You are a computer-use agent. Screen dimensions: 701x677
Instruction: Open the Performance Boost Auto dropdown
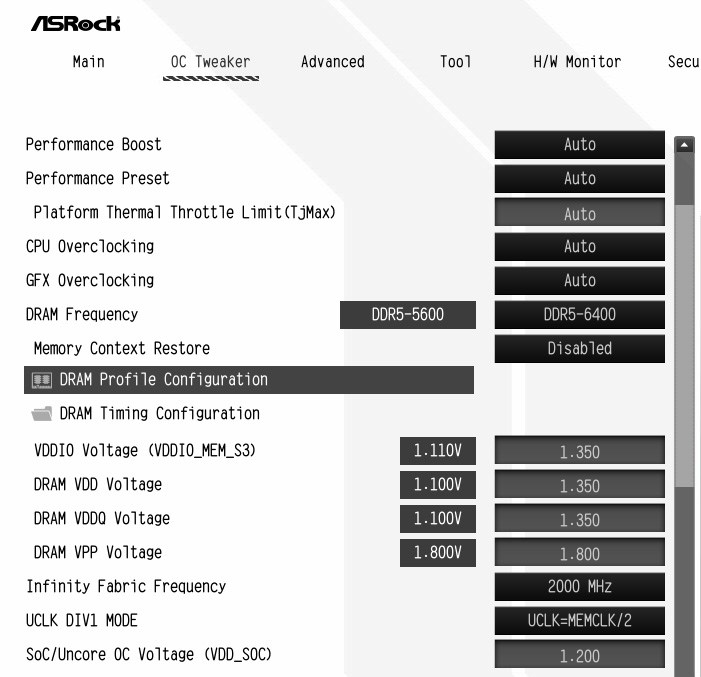[579, 145]
